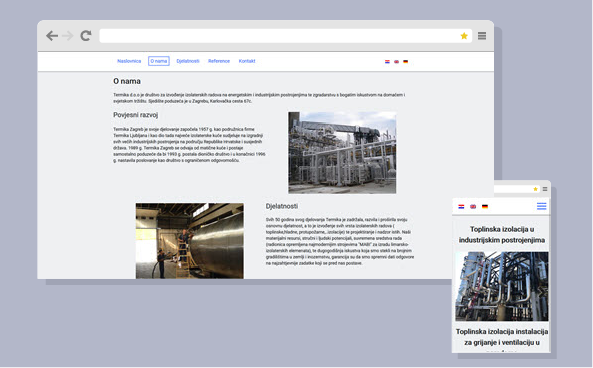Click the desktop browser forward arrow
The height and width of the screenshot is (368, 593).
68,36
